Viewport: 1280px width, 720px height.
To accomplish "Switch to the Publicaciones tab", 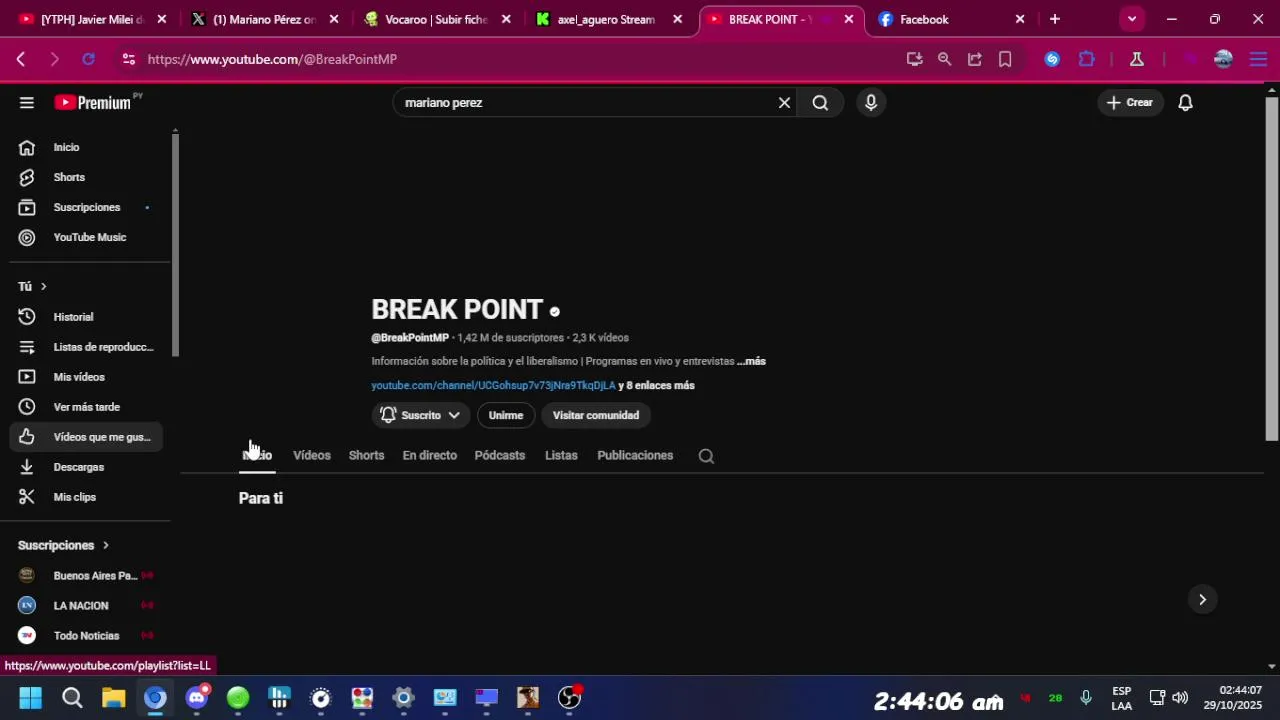I will (x=635, y=455).
